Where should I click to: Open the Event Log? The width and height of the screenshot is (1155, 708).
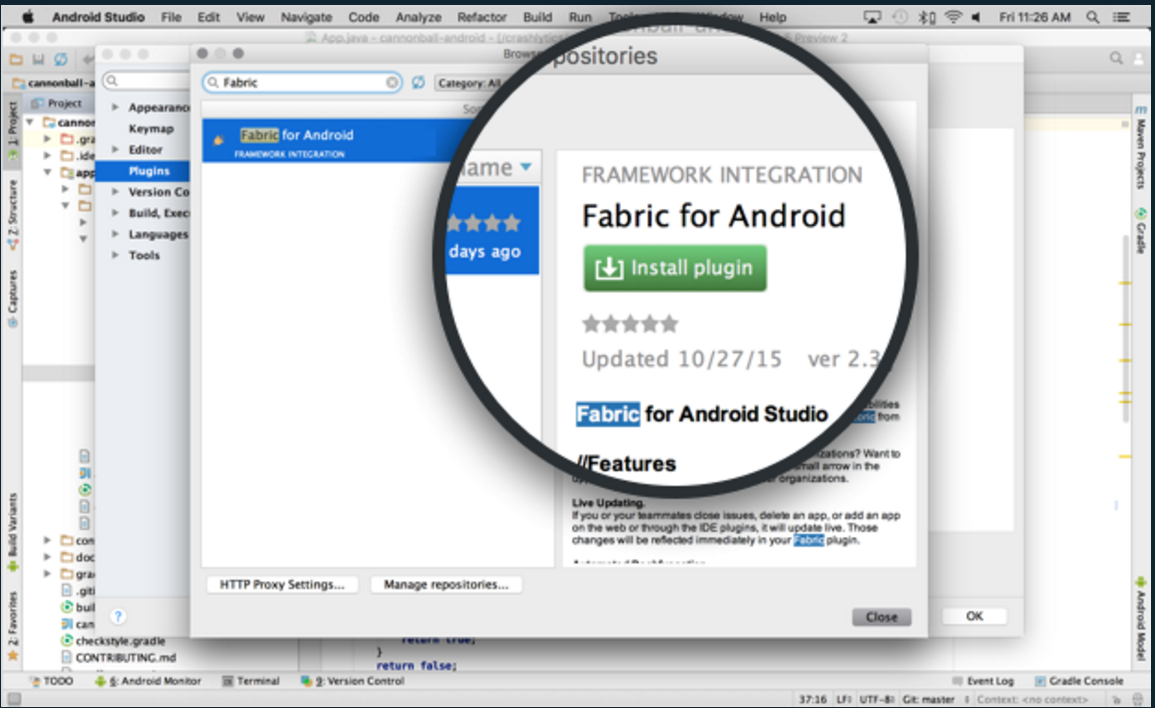983,681
